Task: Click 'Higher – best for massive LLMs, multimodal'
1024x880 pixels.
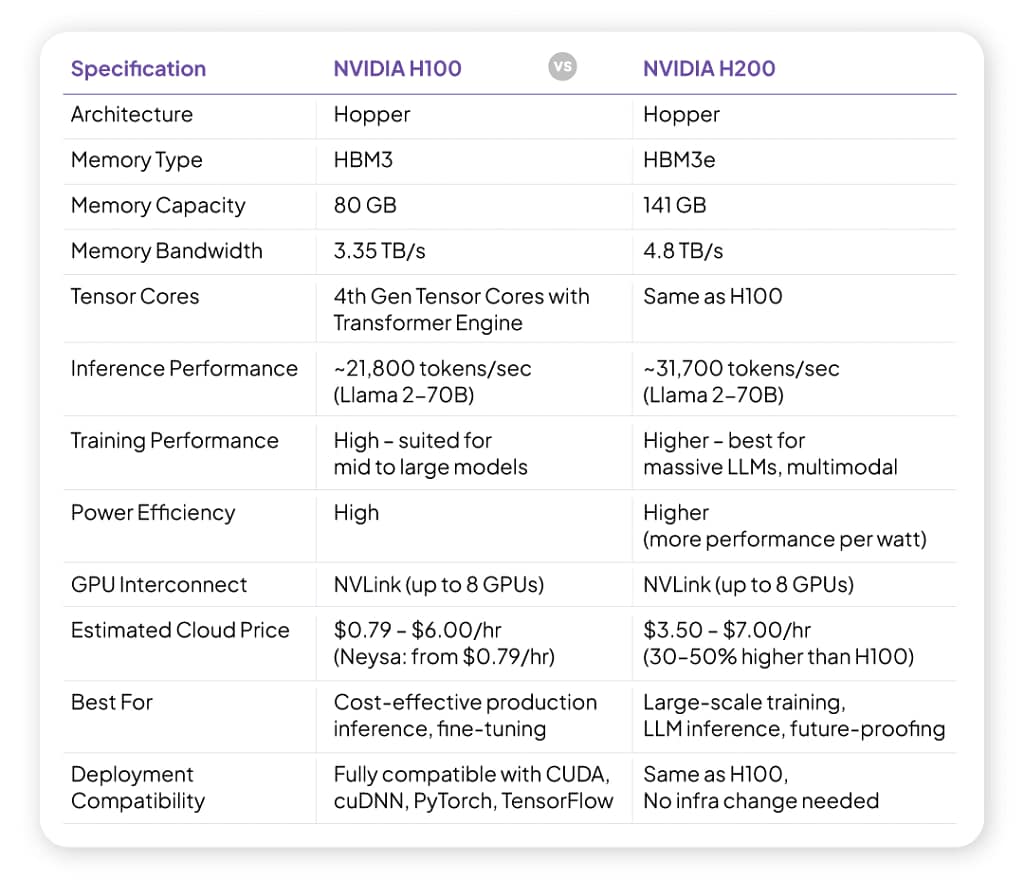Action: coord(771,454)
